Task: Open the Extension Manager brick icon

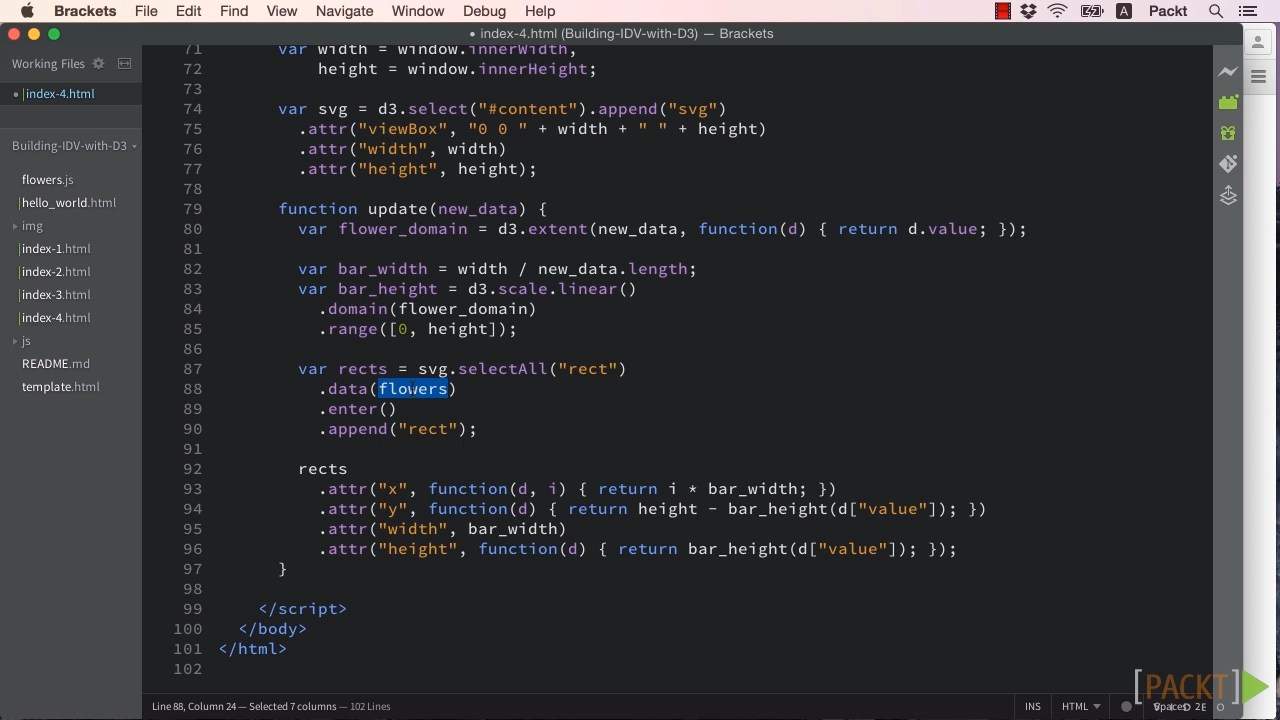Action: point(1228,102)
